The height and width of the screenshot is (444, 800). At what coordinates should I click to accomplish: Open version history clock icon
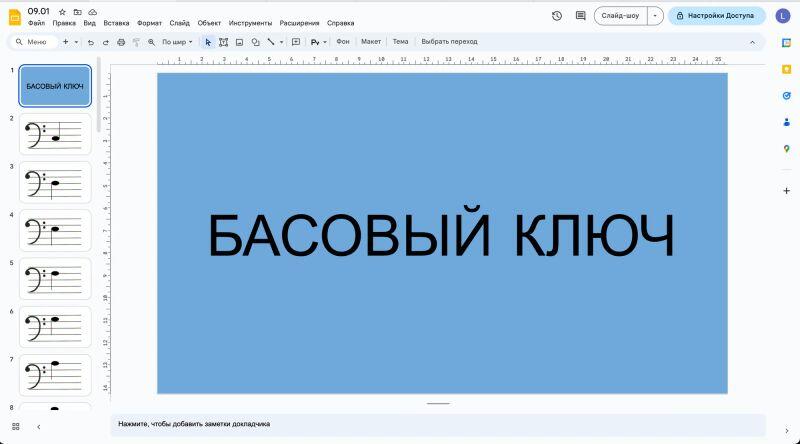(x=556, y=16)
